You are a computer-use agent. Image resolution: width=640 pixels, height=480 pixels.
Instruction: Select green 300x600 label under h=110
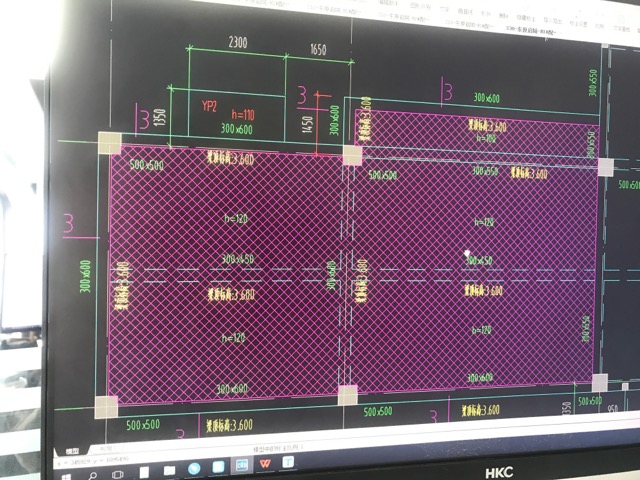tap(237, 129)
